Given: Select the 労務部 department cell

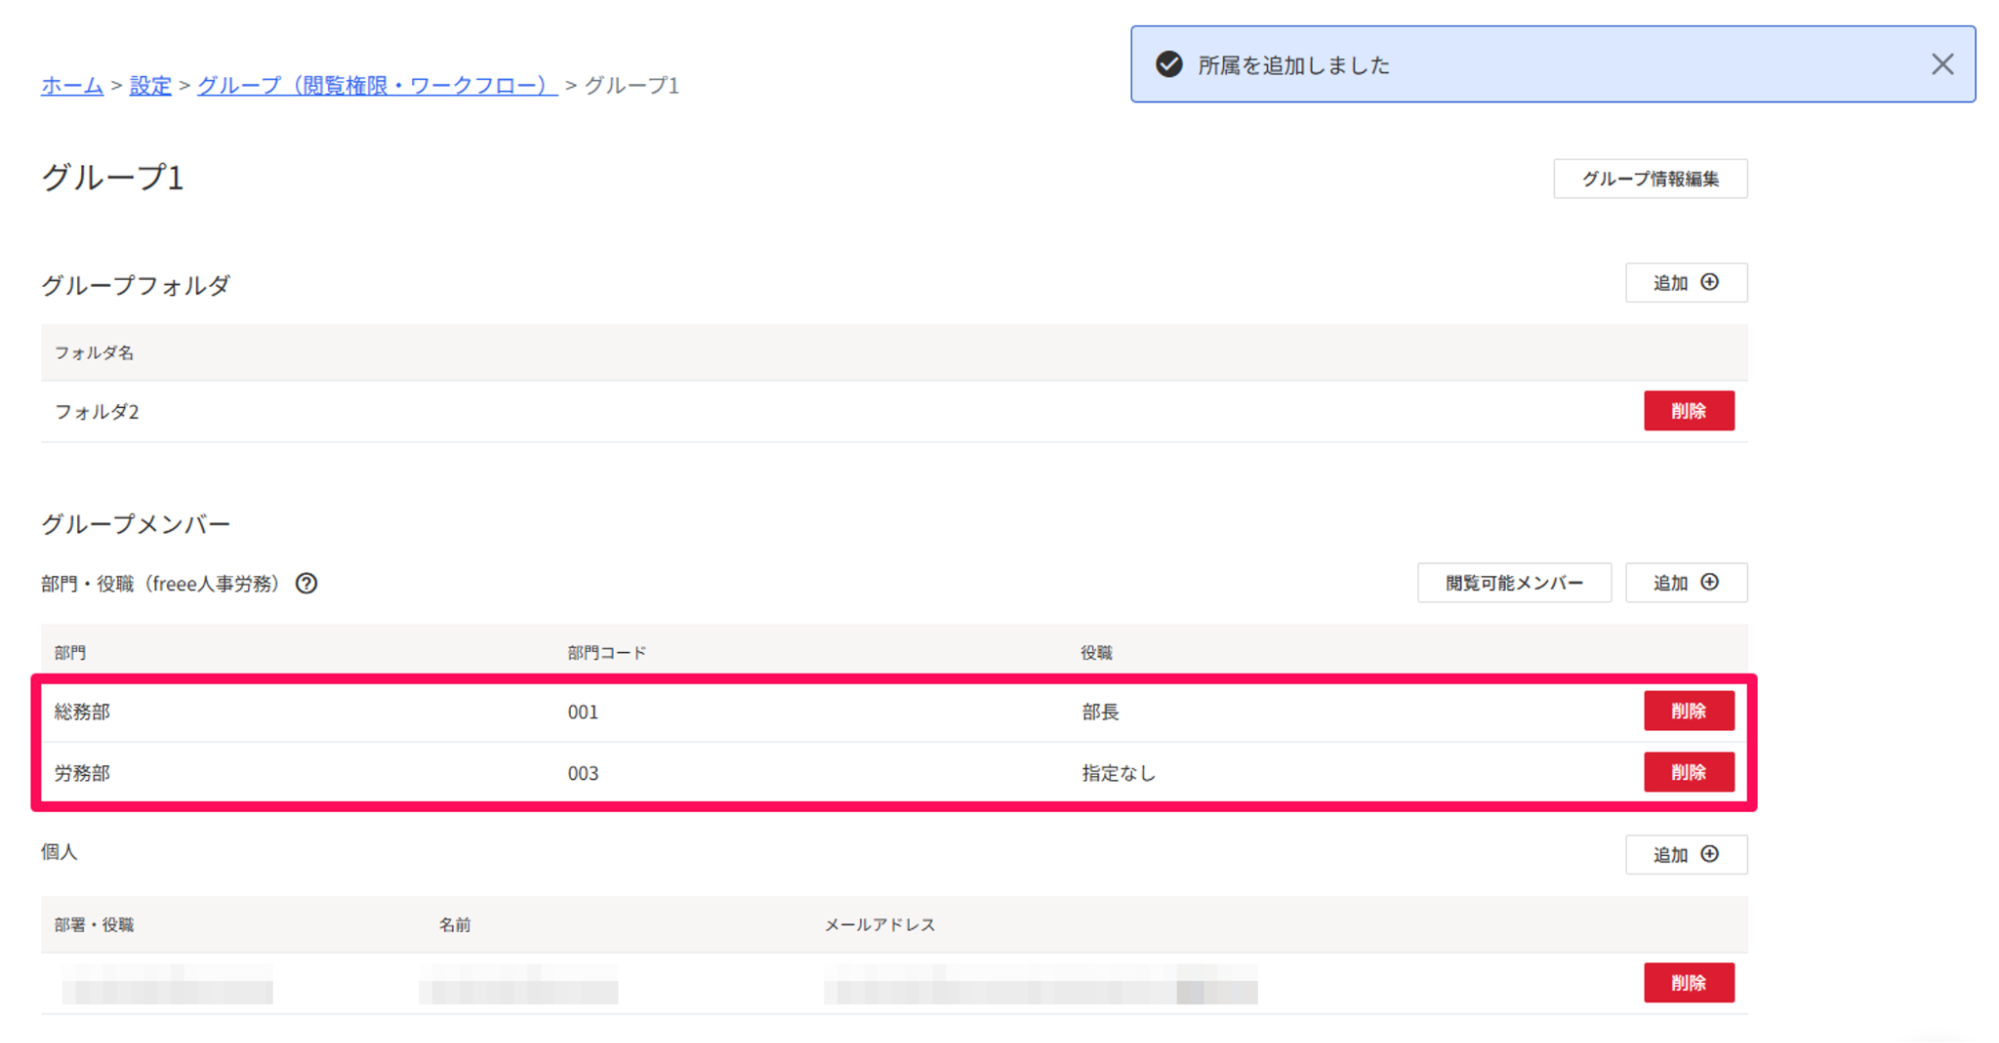Looking at the screenshot, I should pos(82,773).
